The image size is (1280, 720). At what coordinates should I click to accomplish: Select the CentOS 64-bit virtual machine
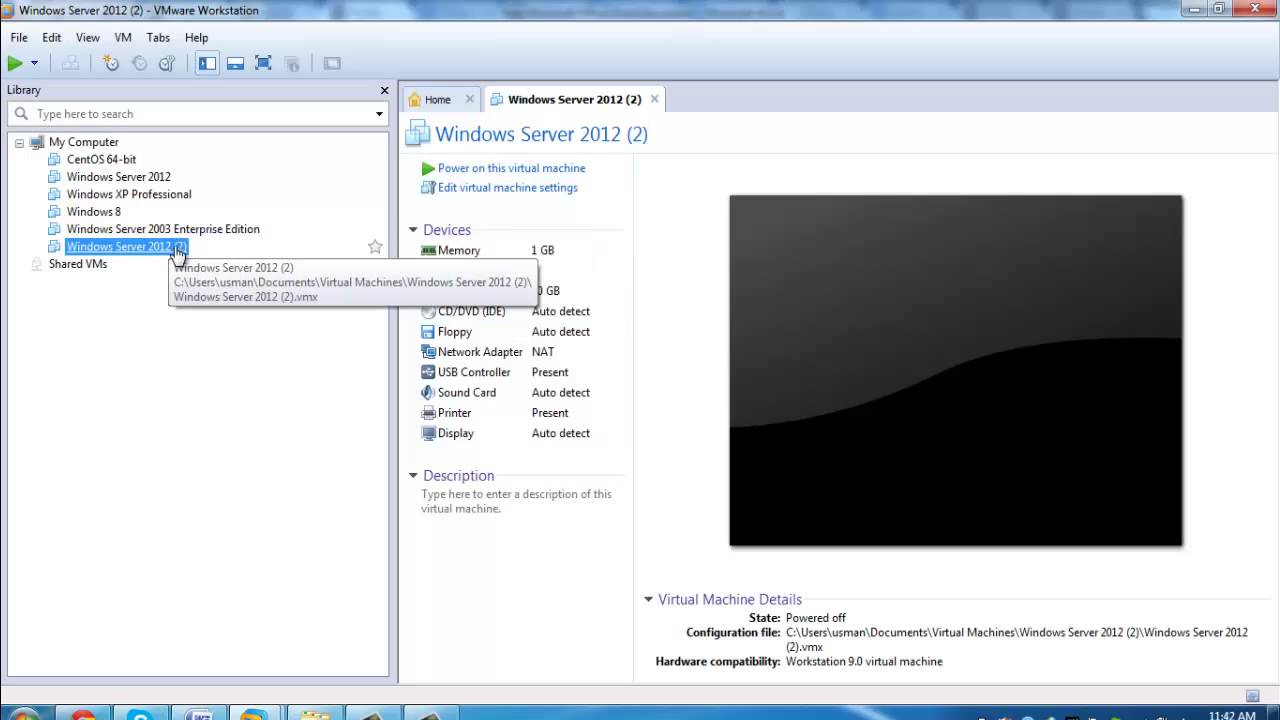(x=101, y=159)
